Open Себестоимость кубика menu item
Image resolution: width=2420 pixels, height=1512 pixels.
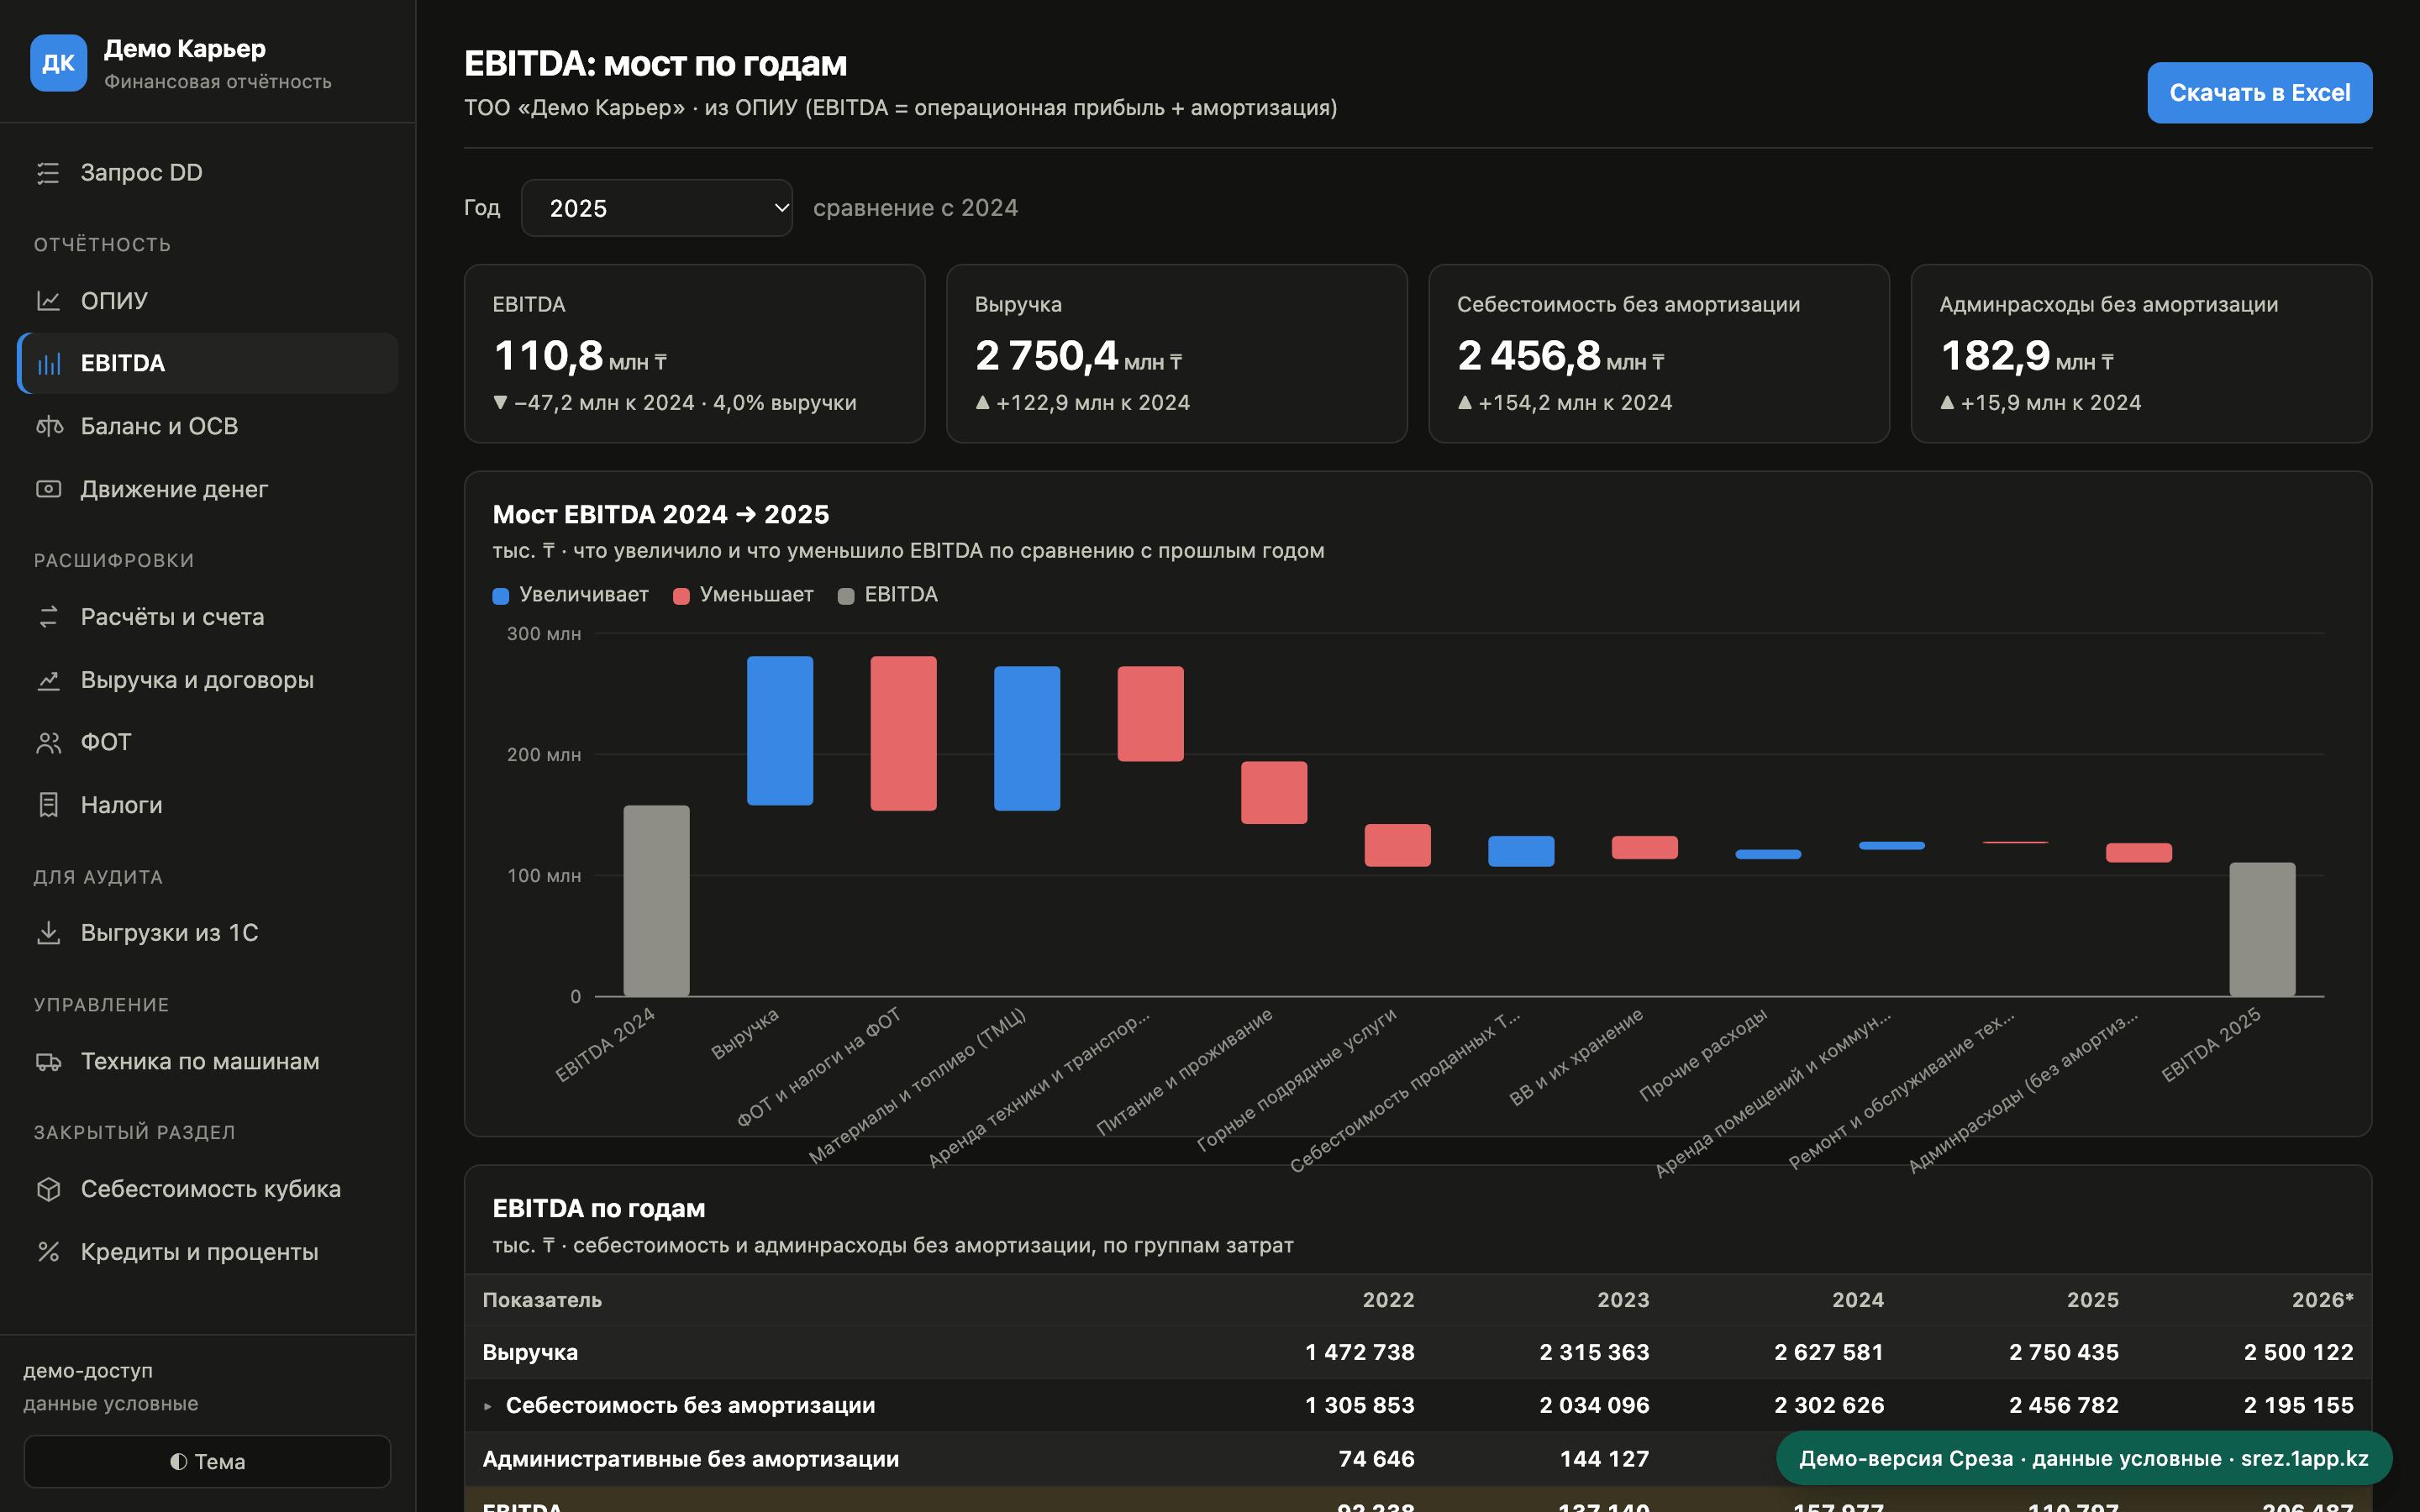(x=208, y=1189)
